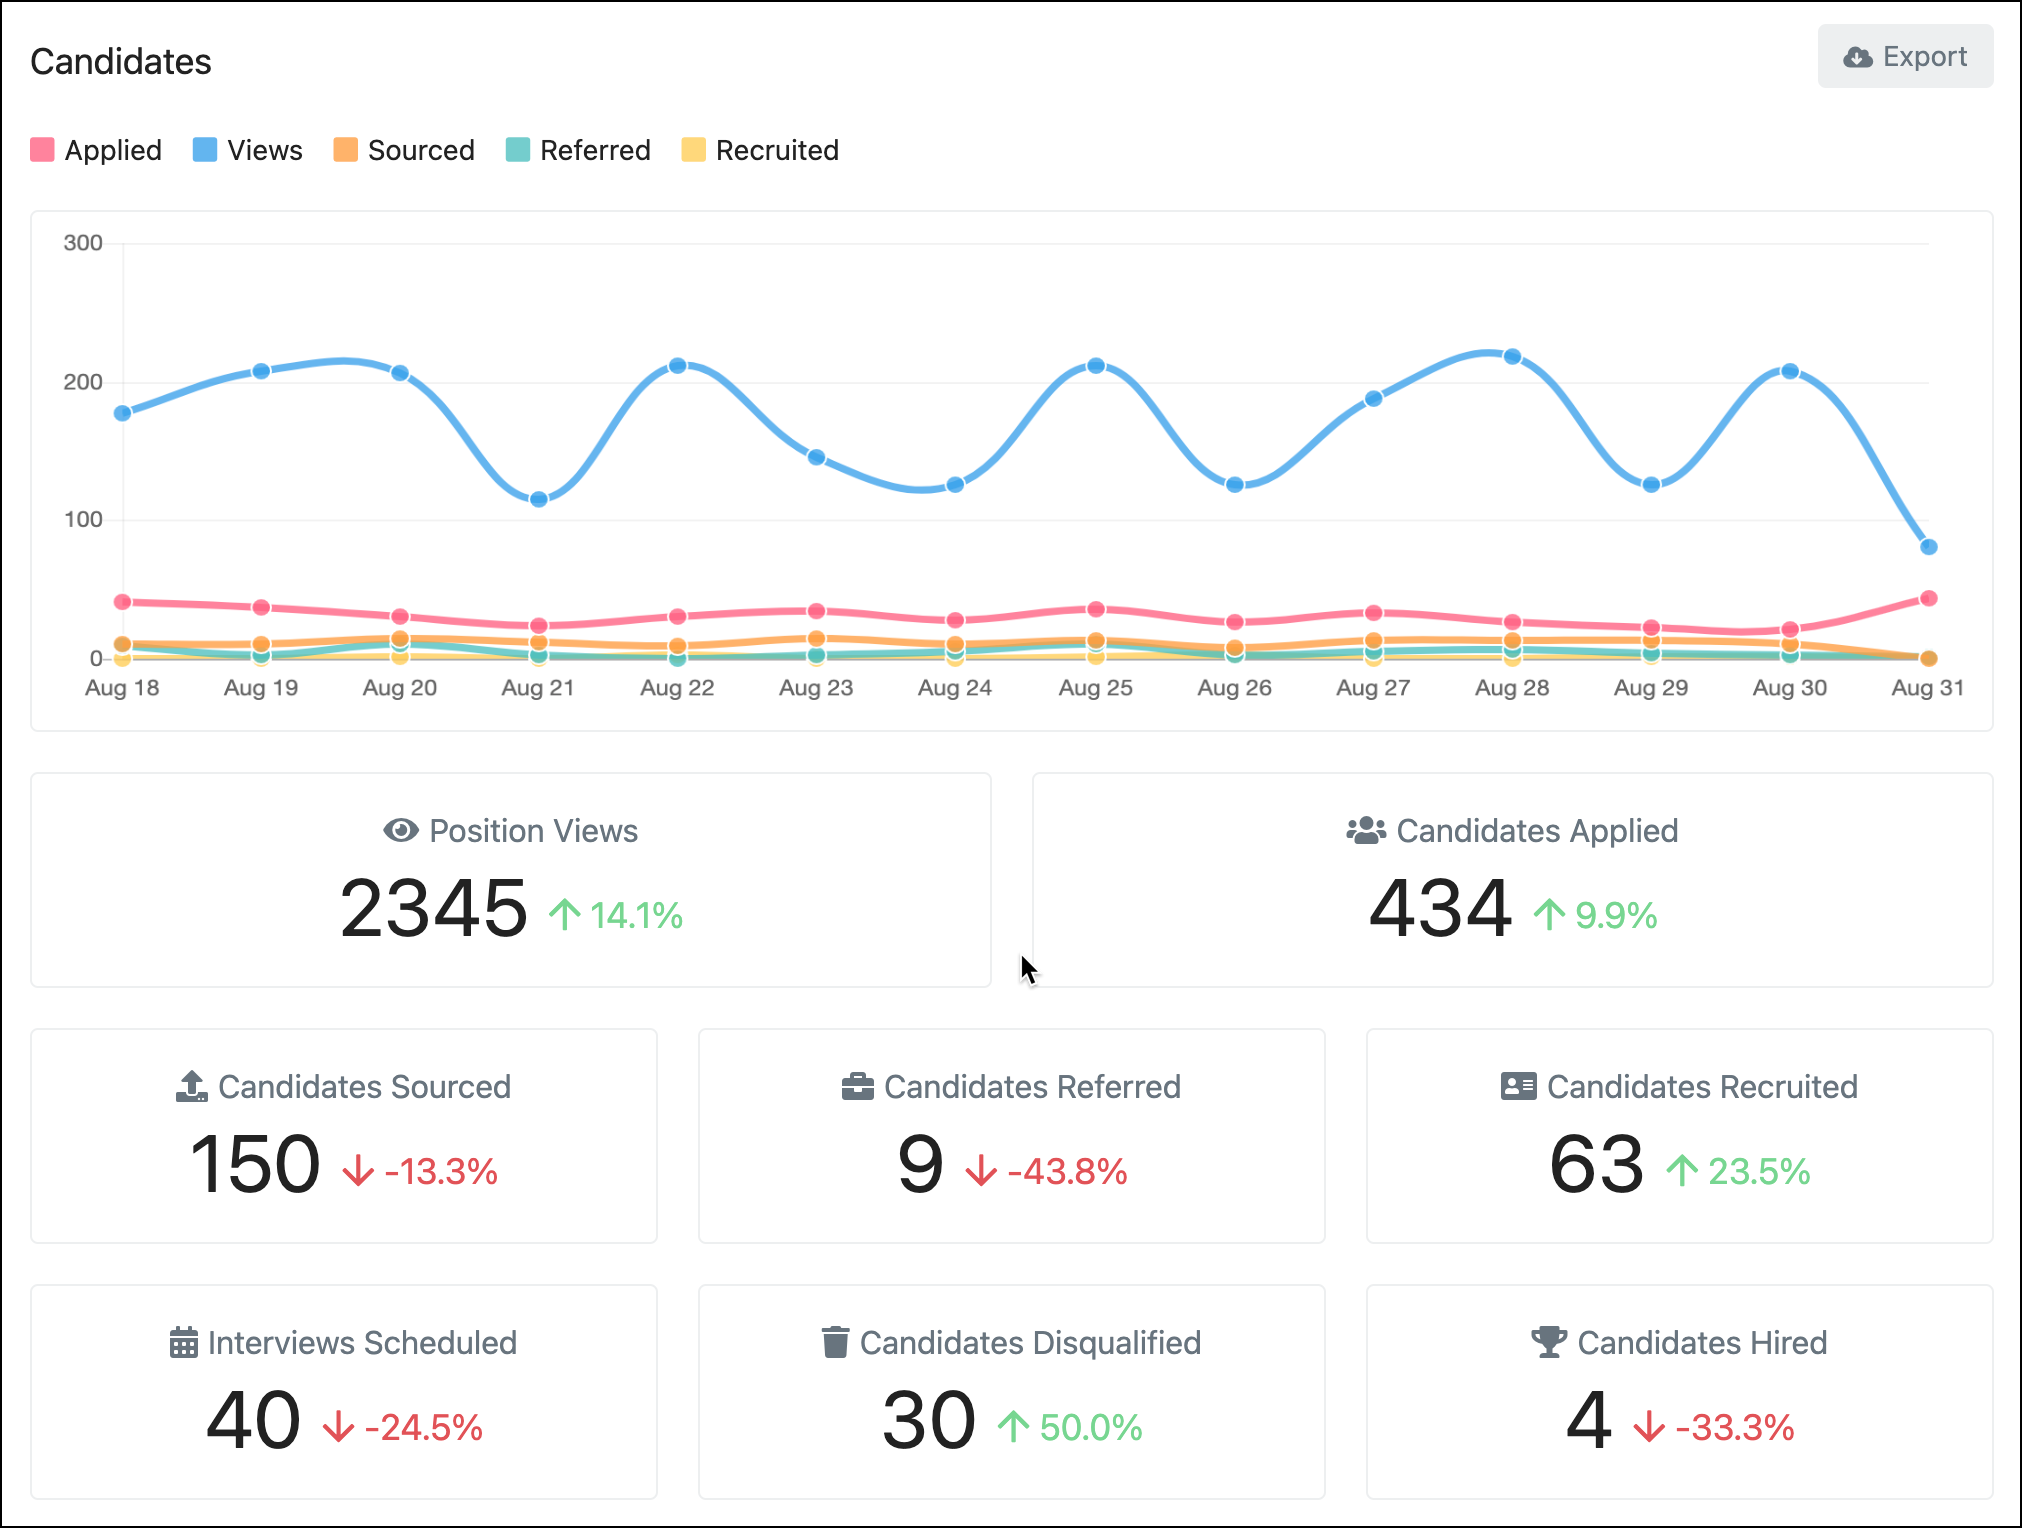Click the Export cloud download icon
This screenshot has height=1528, width=2022.
[1857, 57]
